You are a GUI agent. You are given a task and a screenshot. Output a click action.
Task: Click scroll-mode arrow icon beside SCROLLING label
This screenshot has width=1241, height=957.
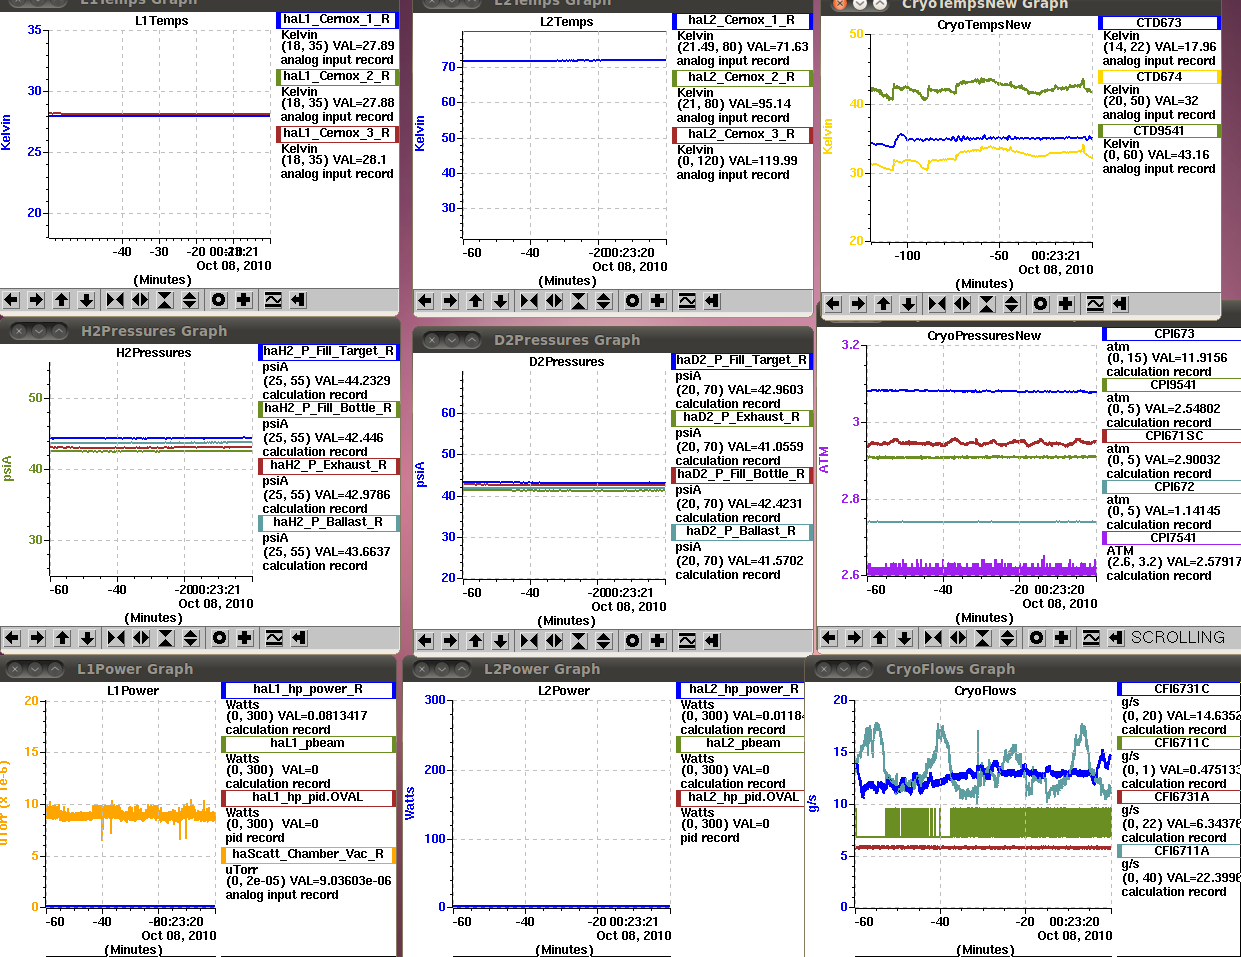coord(1116,638)
